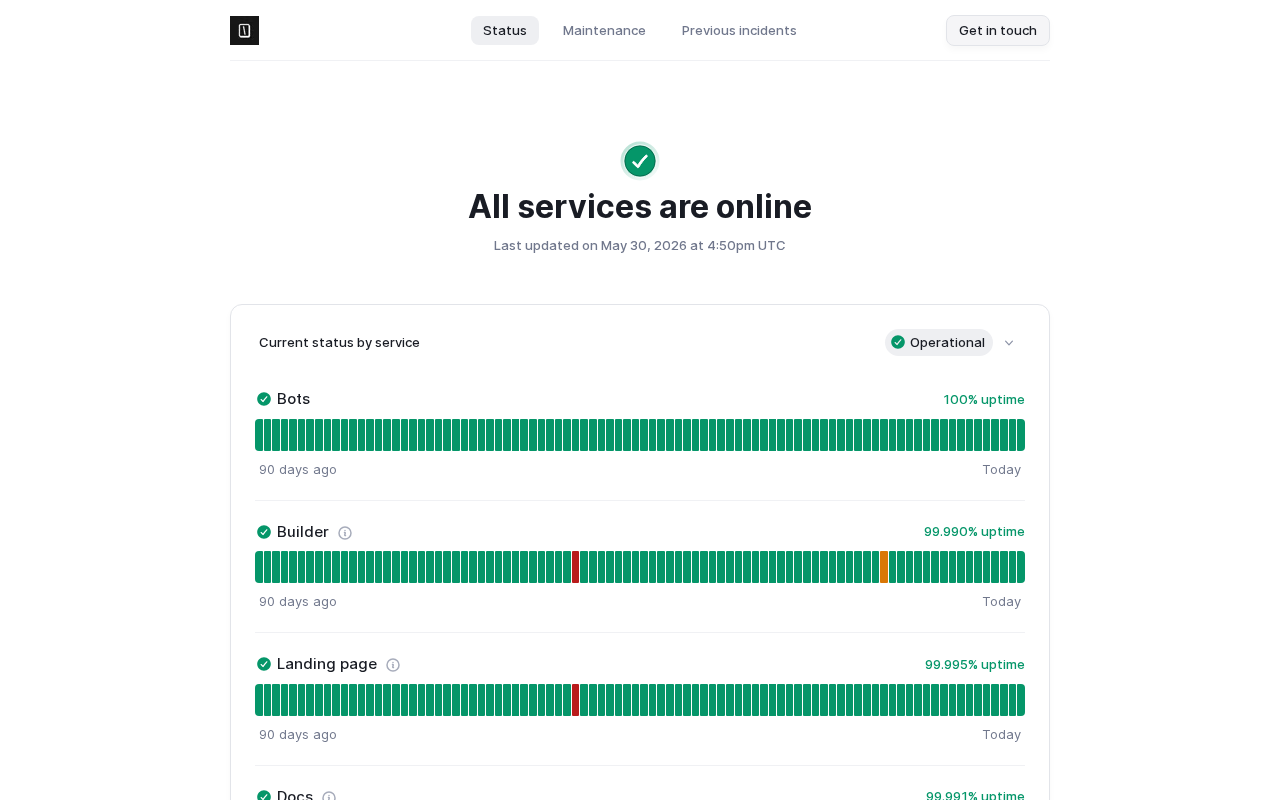Image resolution: width=1280 pixels, height=800 pixels.
Task: Click the black logo icon in the header
Action: point(244,30)
